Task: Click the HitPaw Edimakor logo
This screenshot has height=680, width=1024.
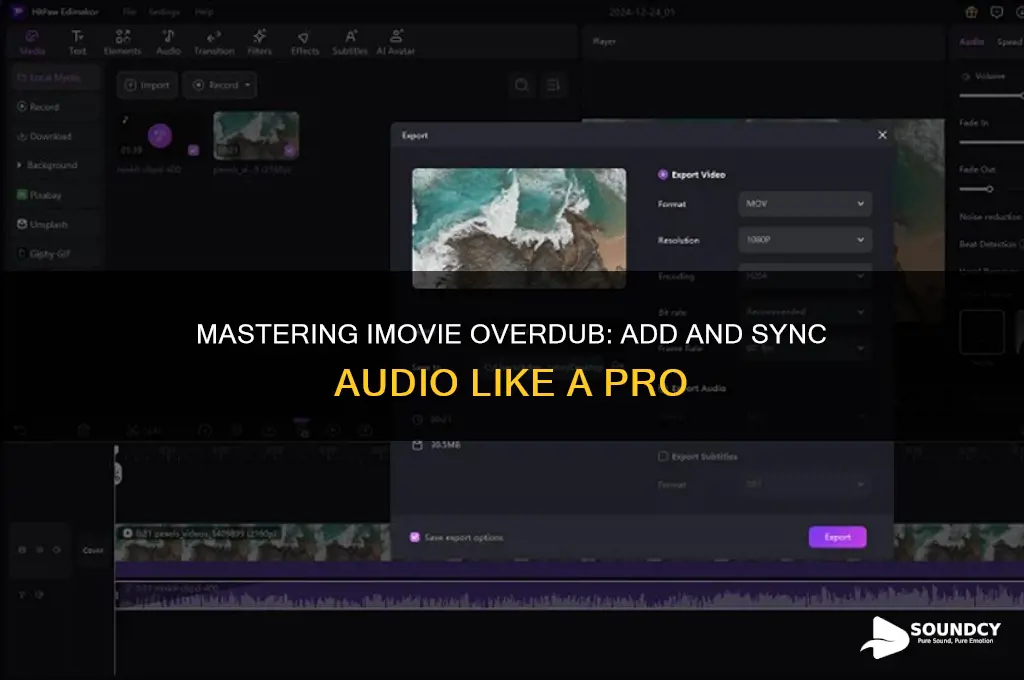Action: click(x=18, y=12)
